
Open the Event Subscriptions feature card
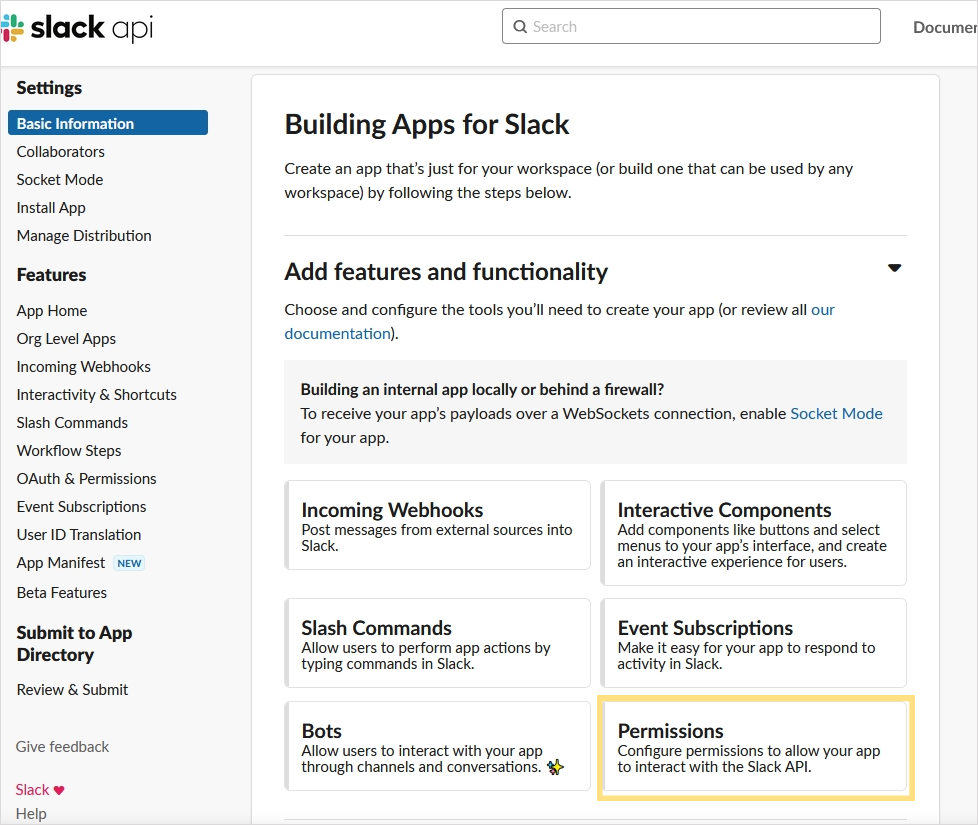click(753, 643)
